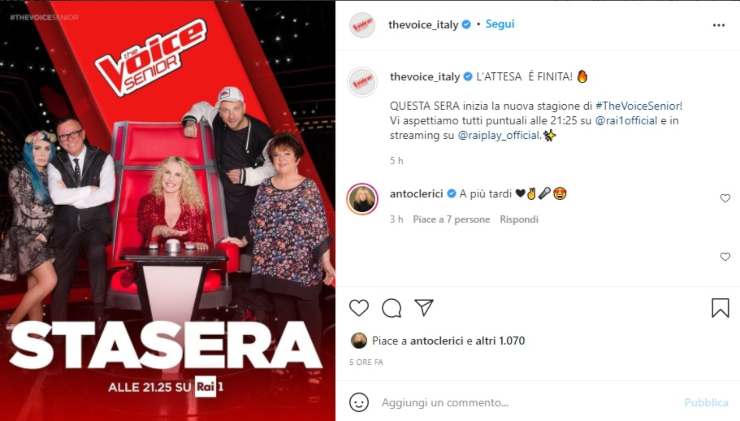Like antoclerici's comment heart

pos(725,198)
